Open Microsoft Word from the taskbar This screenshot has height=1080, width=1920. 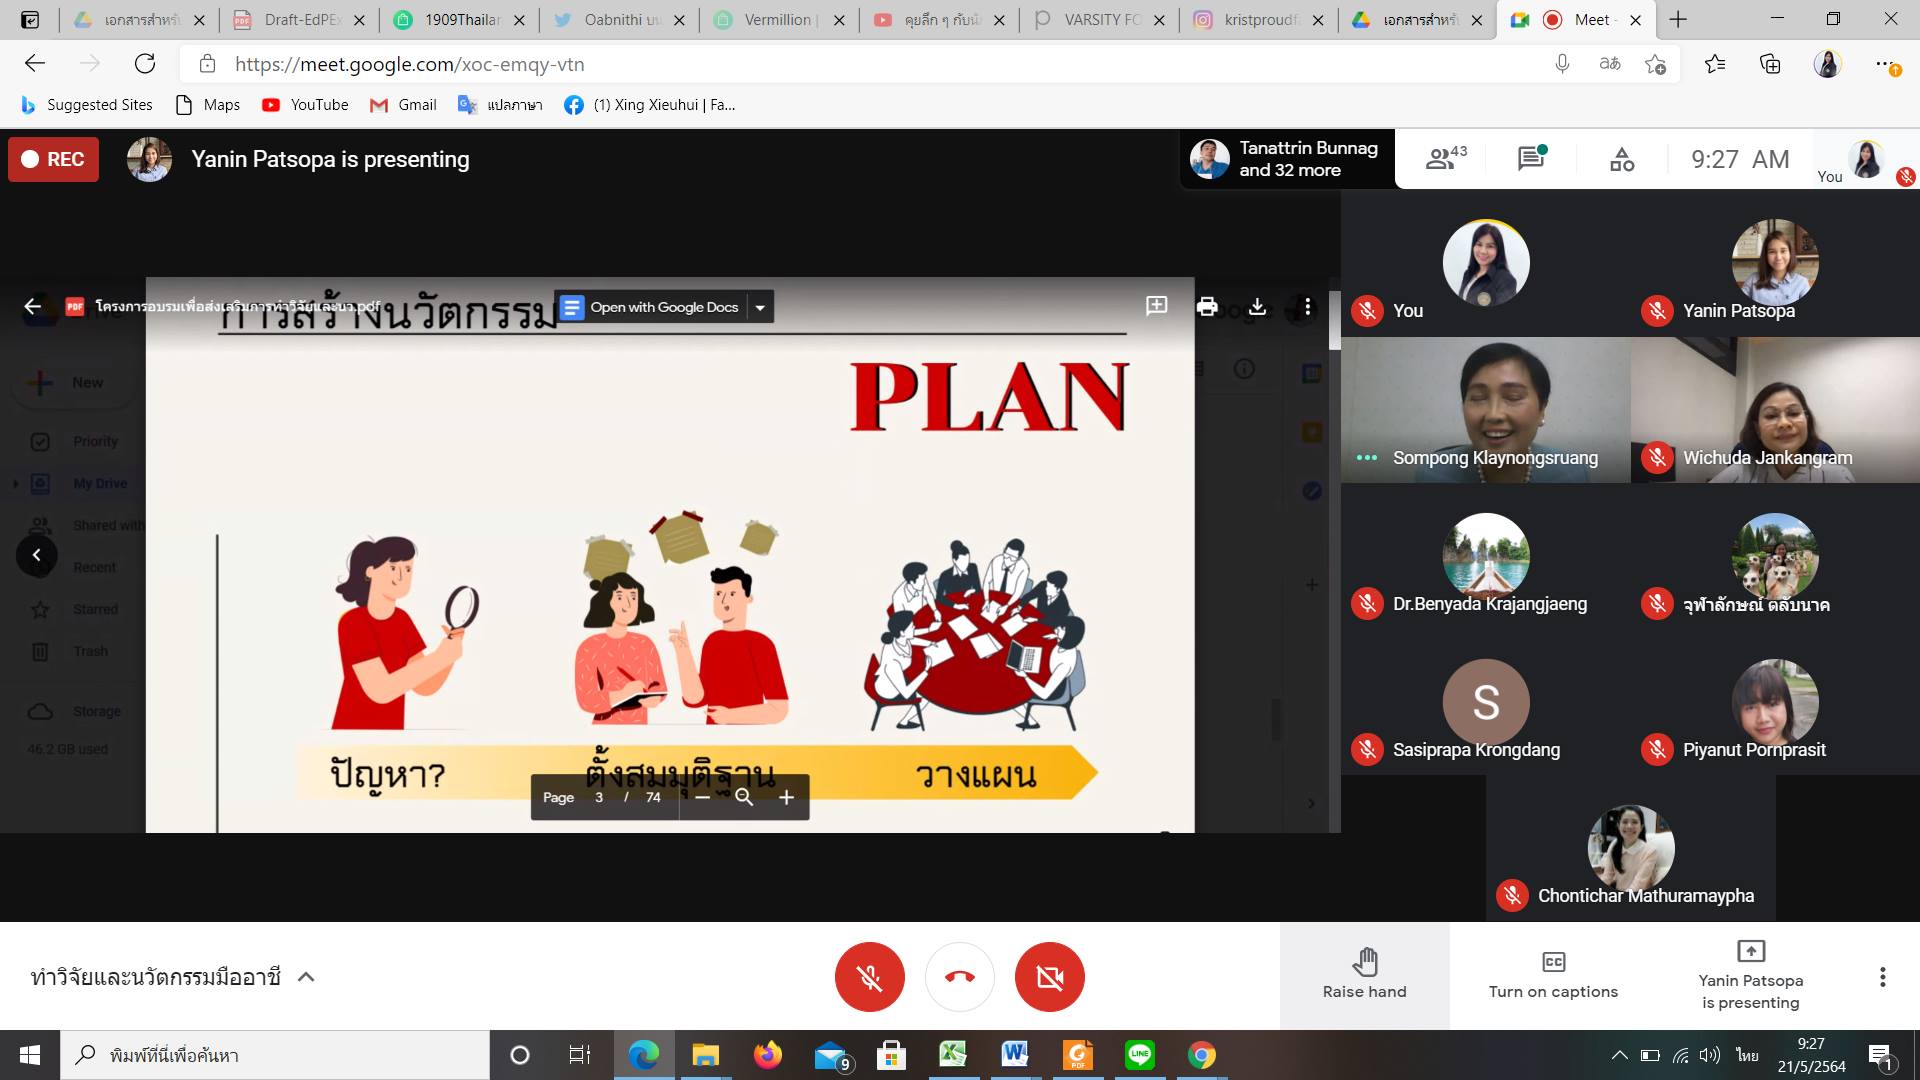(x=1014, y=1054)
